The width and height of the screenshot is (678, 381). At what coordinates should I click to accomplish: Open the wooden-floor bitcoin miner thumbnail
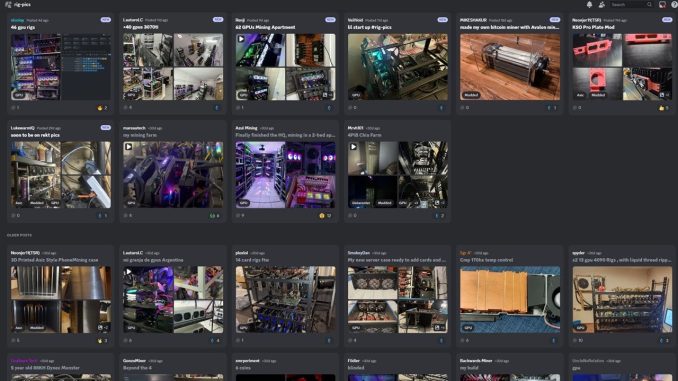510,67
